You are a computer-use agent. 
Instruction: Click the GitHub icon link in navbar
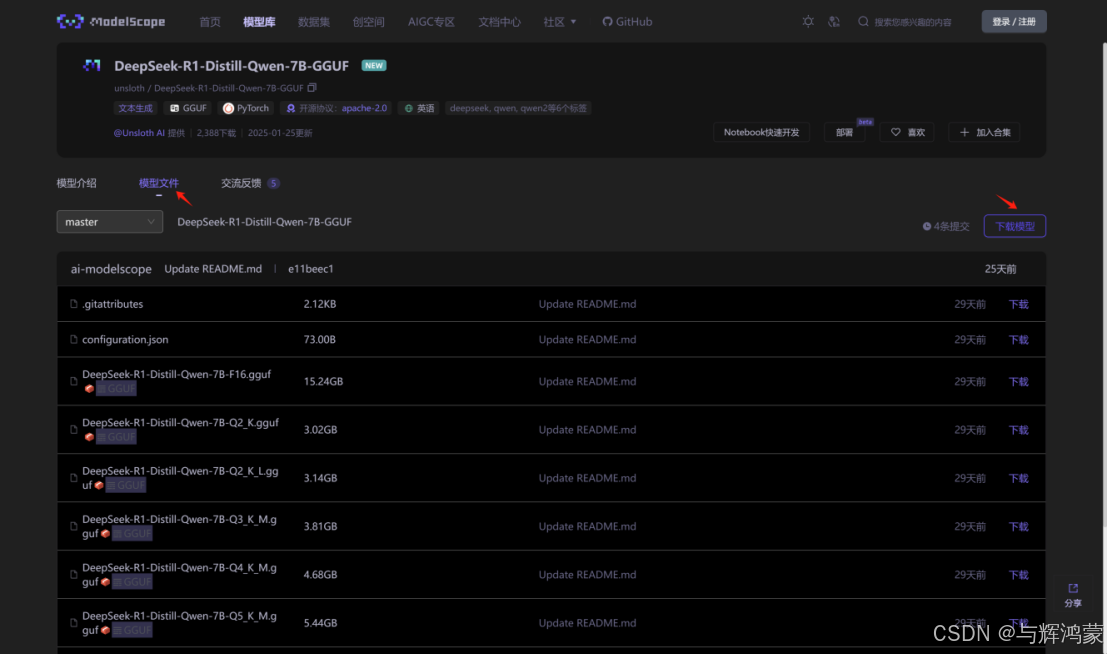(627, 22)
